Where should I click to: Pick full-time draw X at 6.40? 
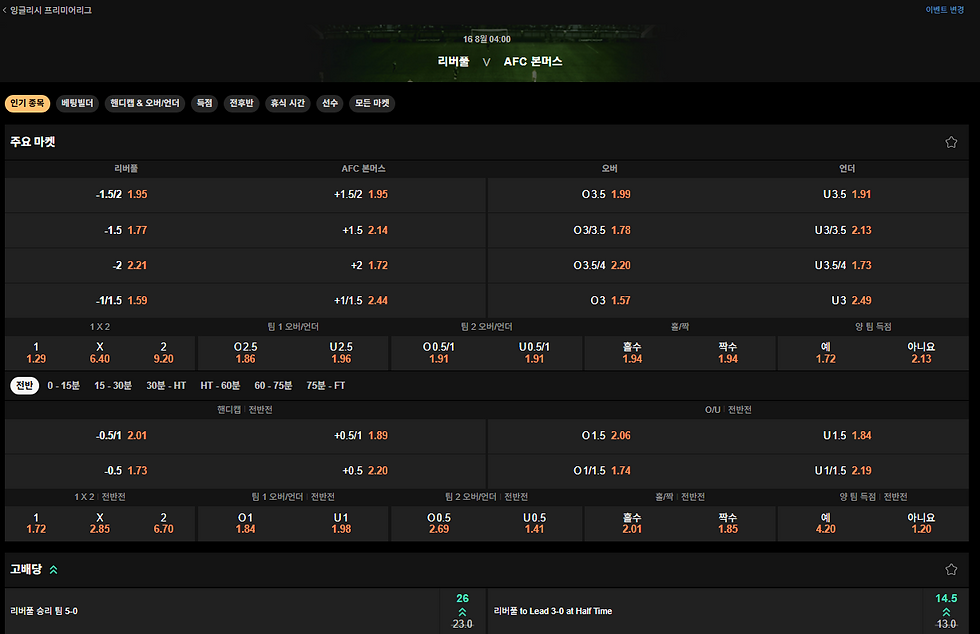coord(100,353)
